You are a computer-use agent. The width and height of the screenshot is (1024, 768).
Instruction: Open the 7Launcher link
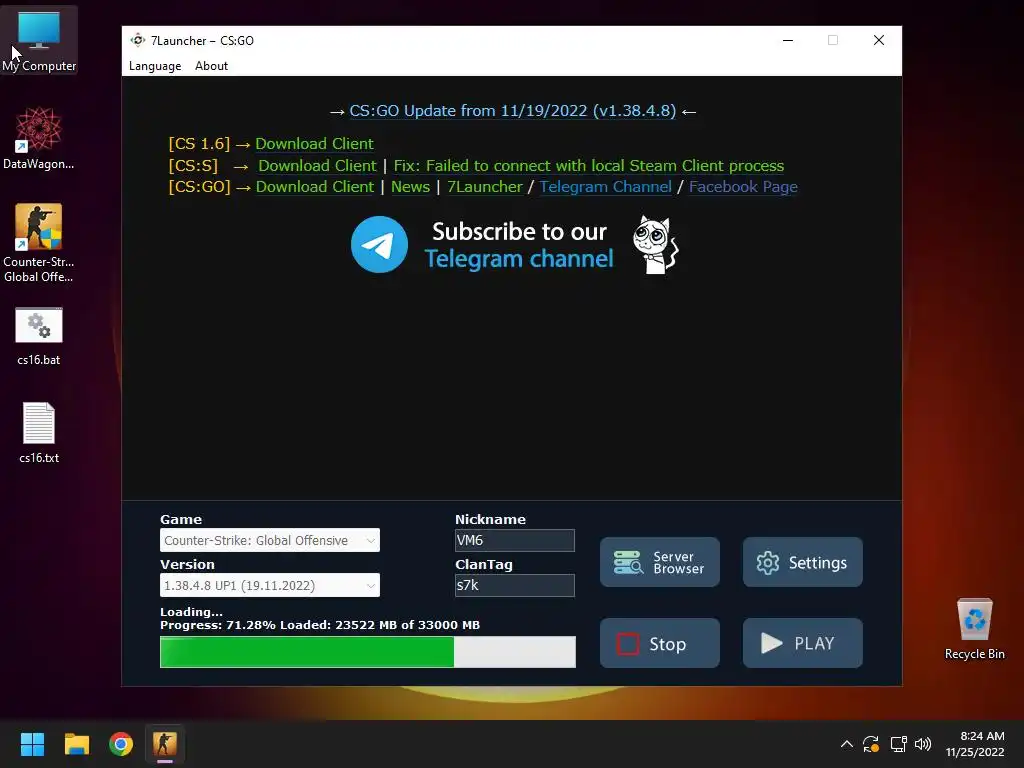click(x=485, y=187)
